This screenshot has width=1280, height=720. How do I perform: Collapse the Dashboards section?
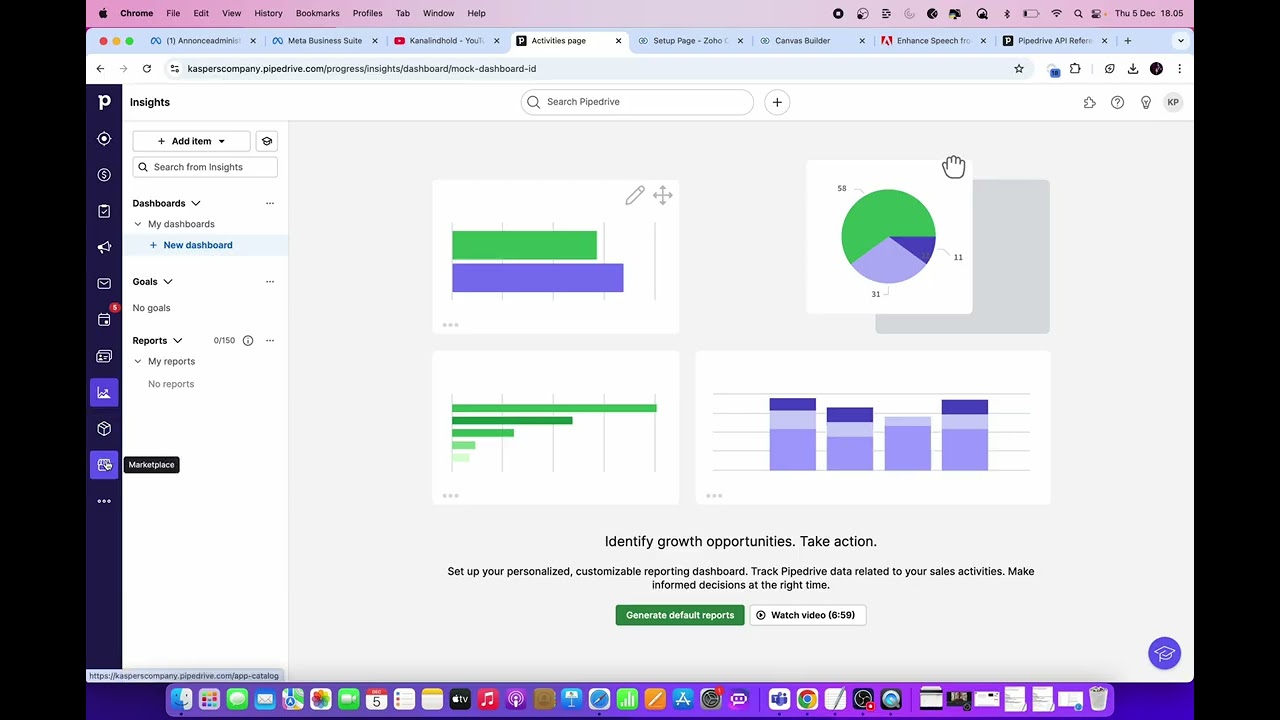[196, 203]
